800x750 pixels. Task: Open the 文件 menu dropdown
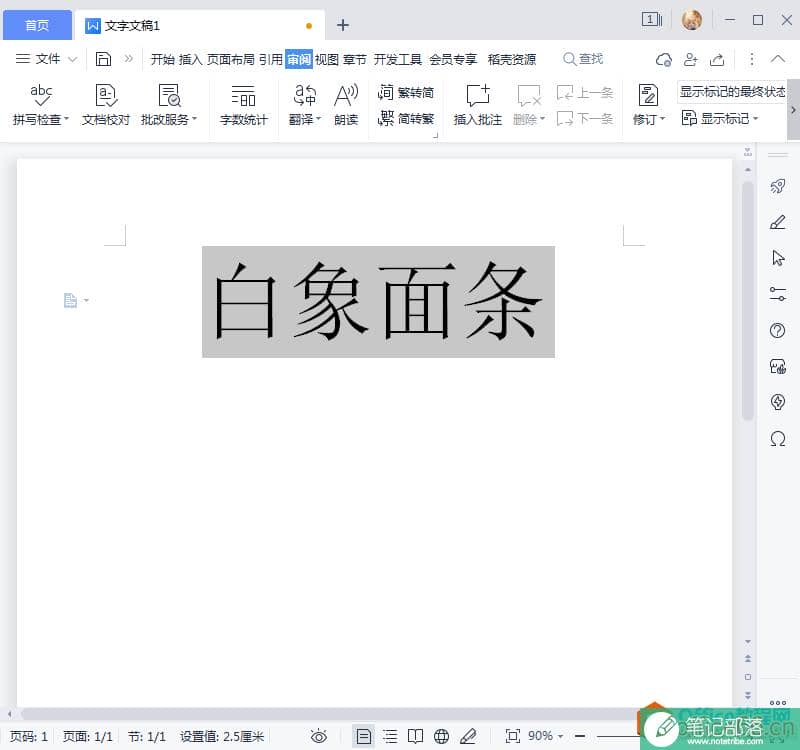46,59
